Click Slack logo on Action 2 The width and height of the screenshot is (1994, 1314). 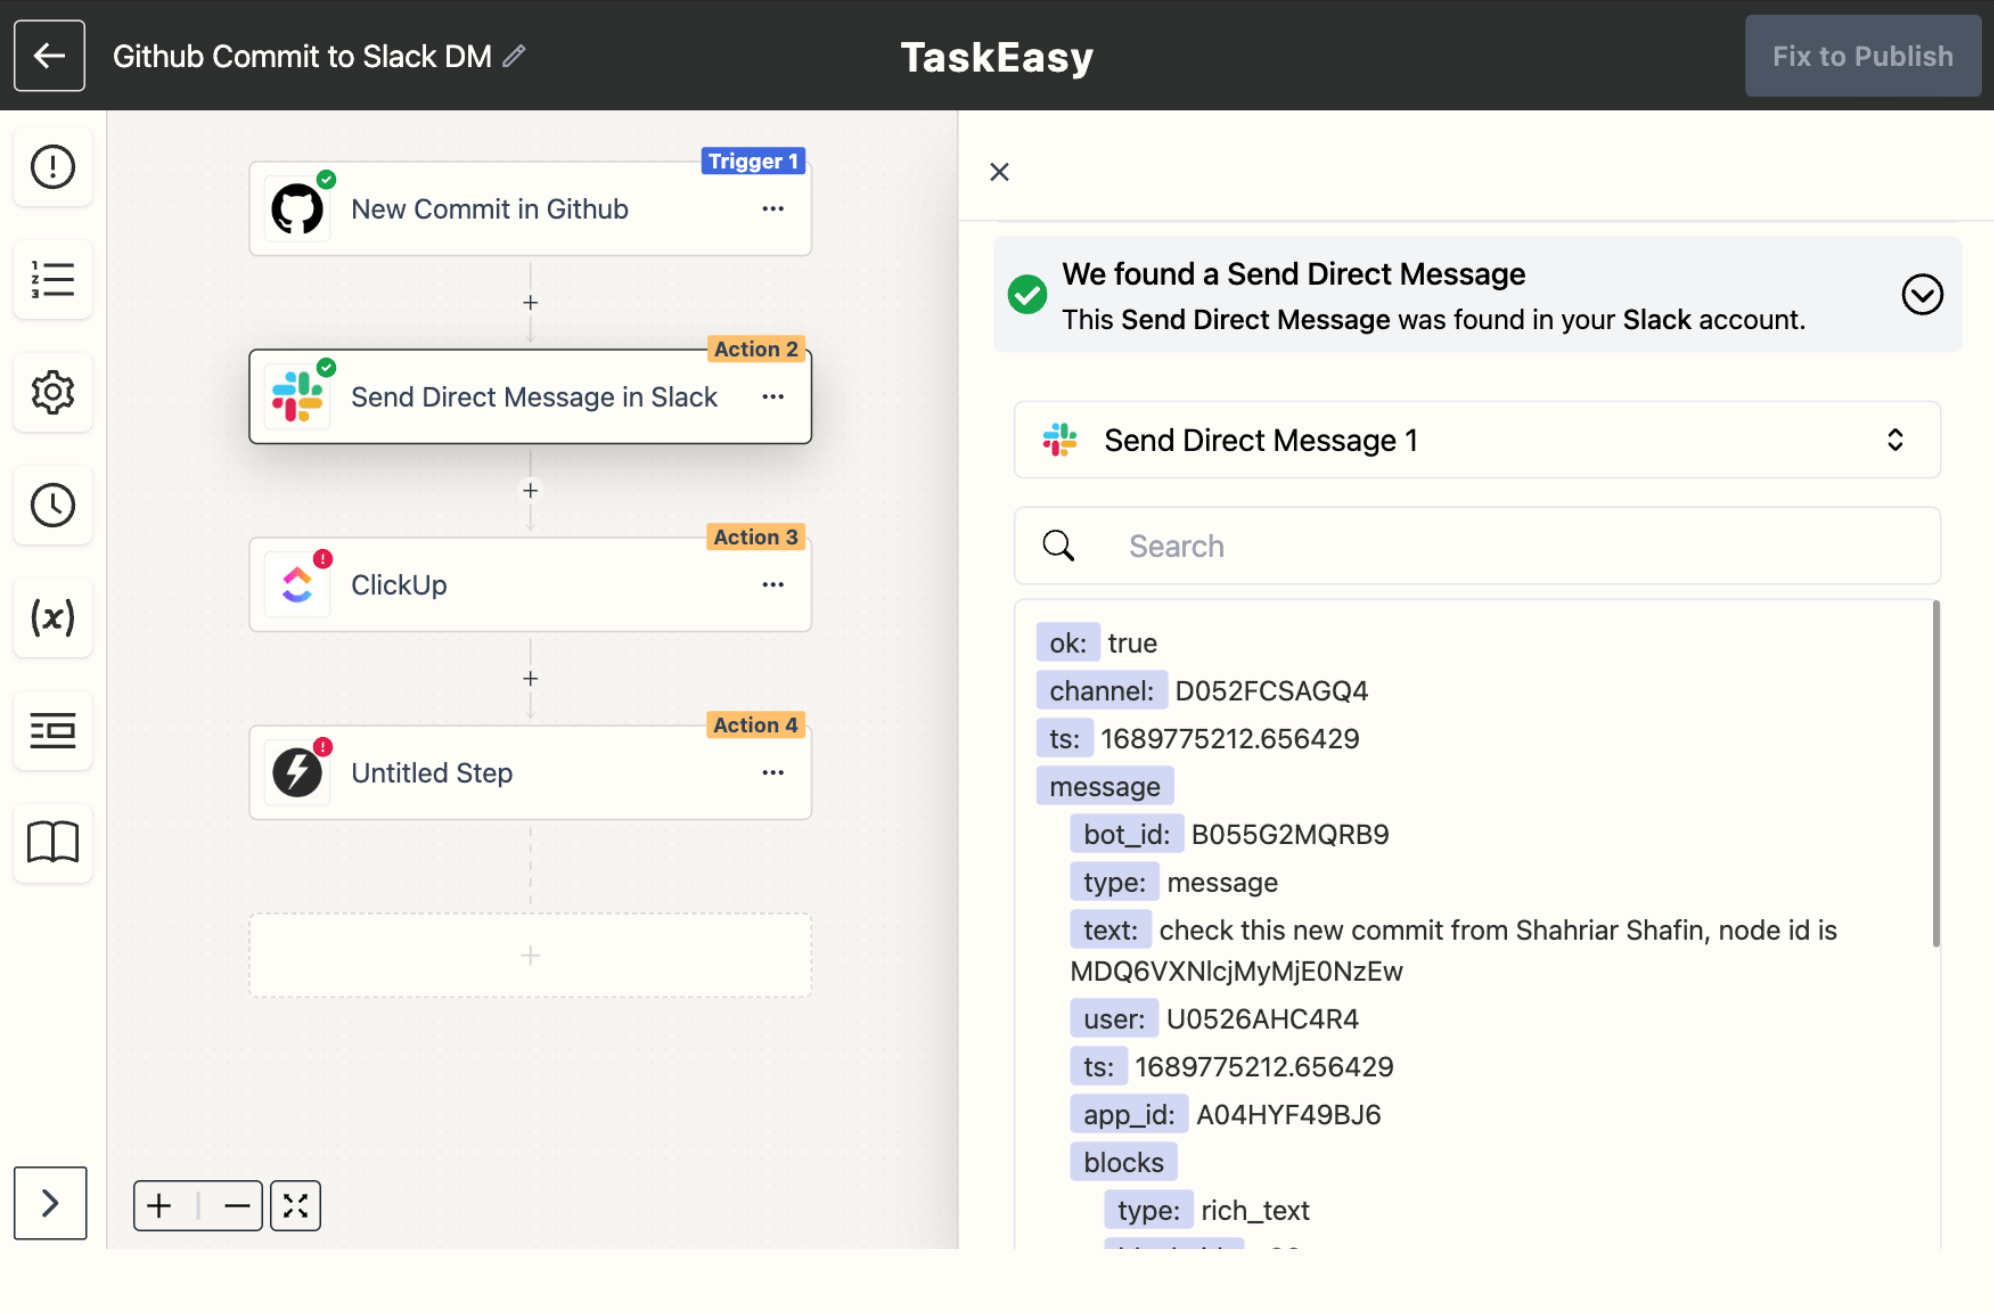297,397
